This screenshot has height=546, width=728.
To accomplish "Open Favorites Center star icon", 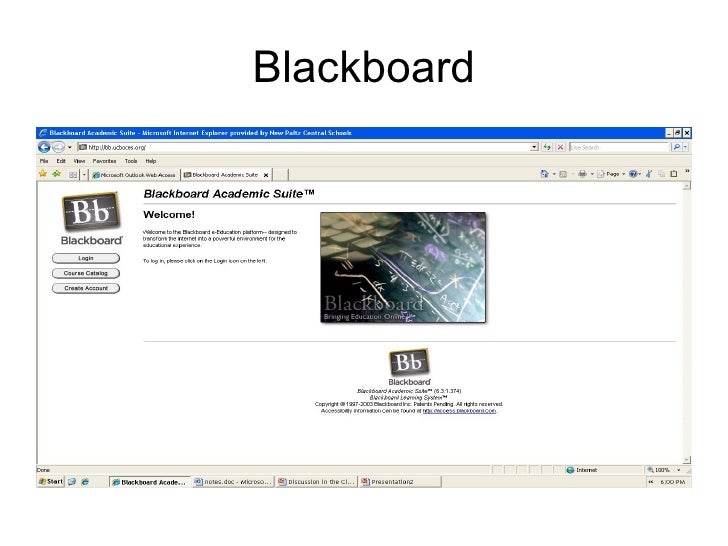I will pyautogui.click(x=43, y=174).
